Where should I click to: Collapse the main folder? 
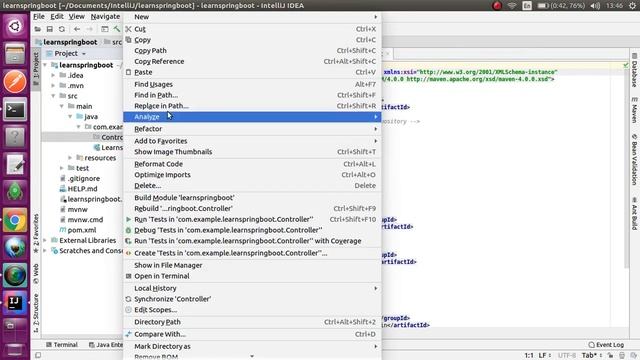point(62,106)
